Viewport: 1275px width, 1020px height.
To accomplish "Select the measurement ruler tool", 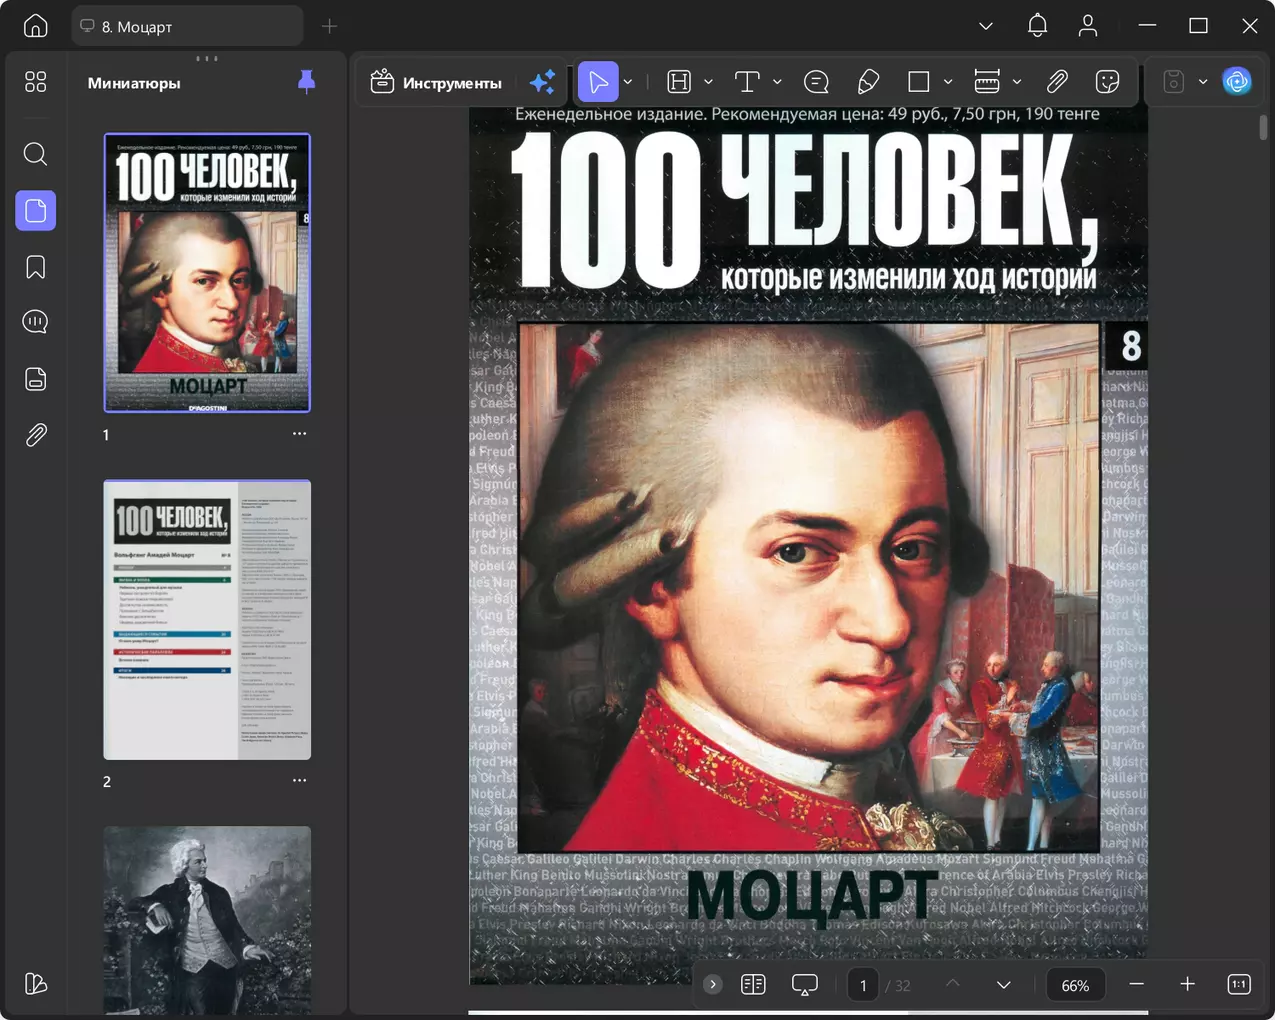I will [987, 82].
